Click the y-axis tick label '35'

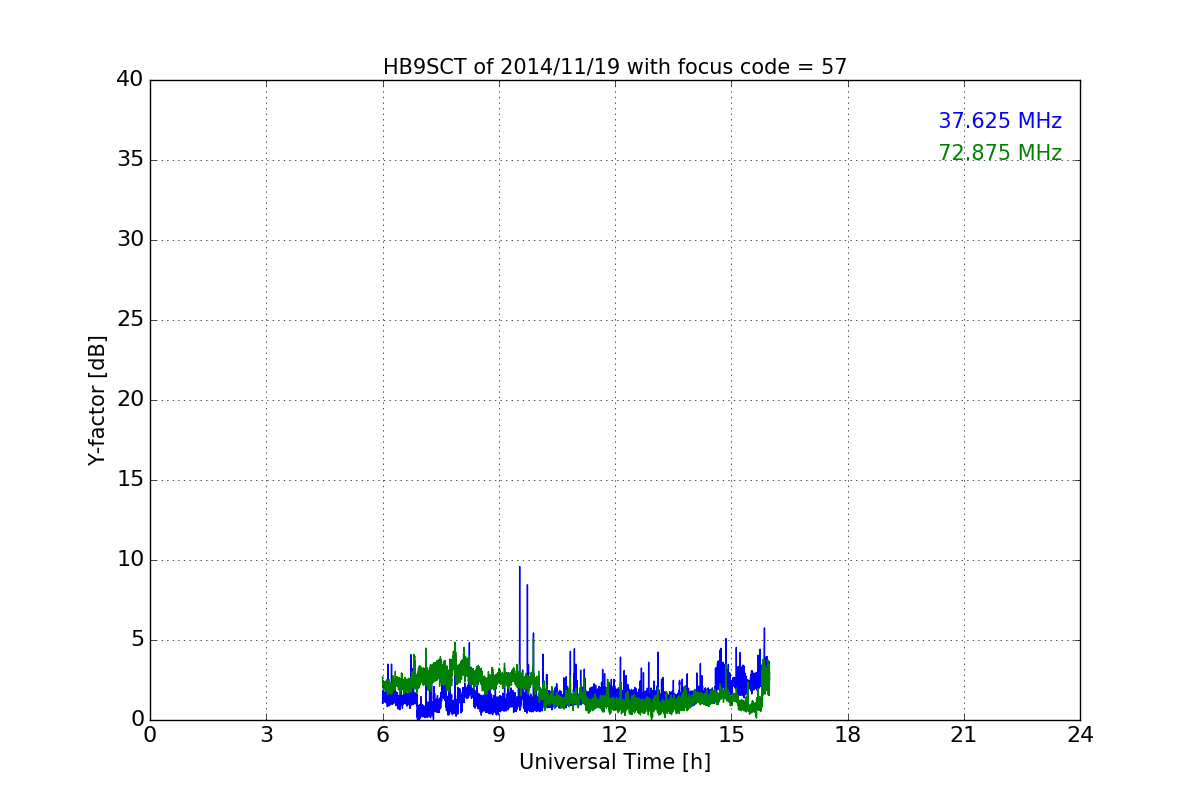130,160
